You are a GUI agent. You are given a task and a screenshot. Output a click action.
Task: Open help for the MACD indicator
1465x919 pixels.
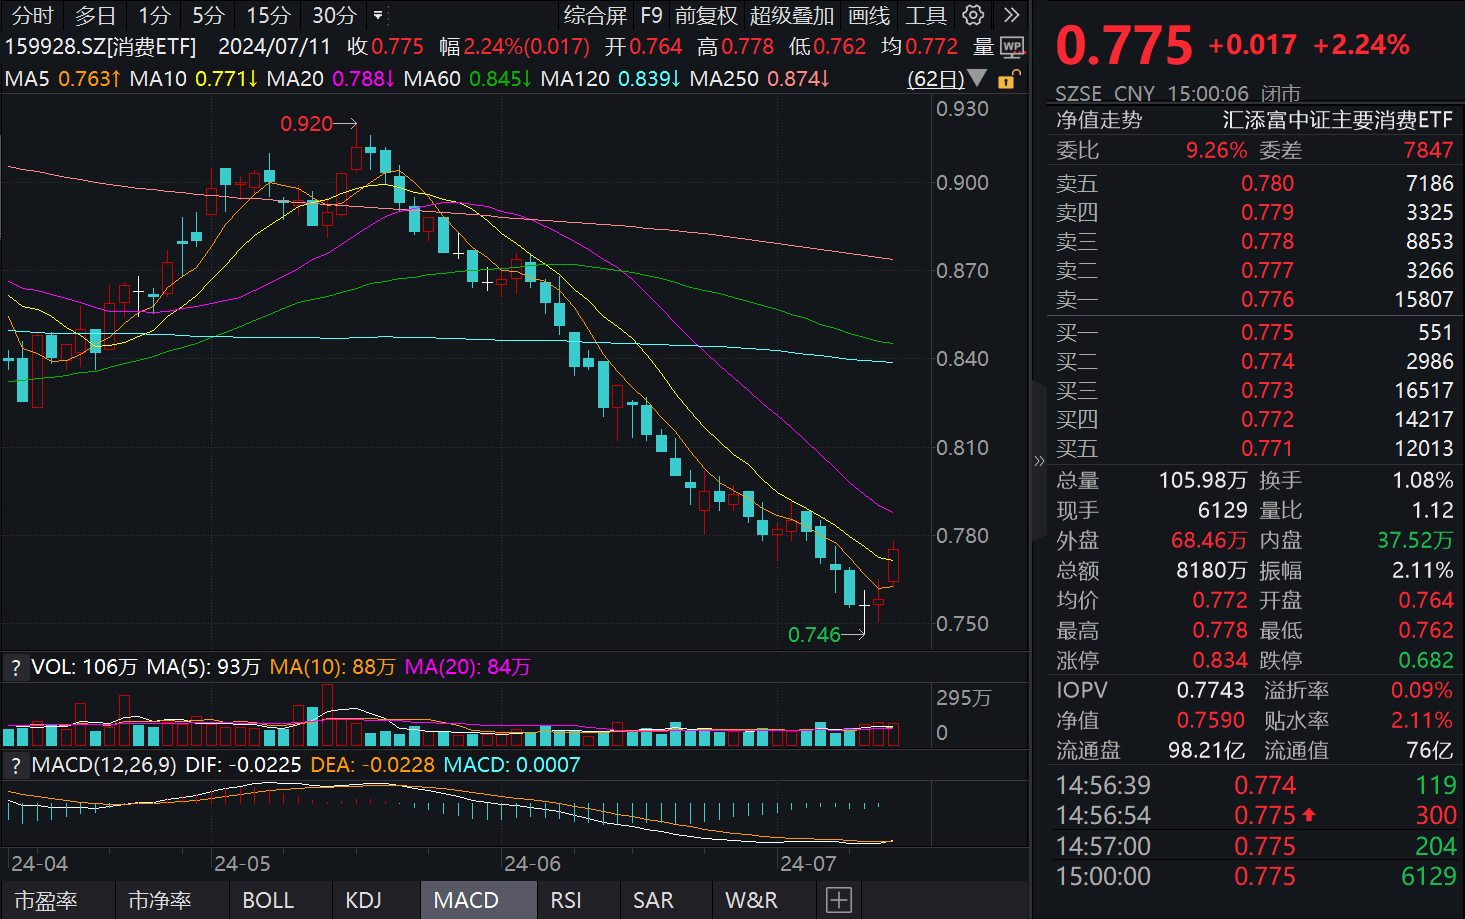point(15,765)
